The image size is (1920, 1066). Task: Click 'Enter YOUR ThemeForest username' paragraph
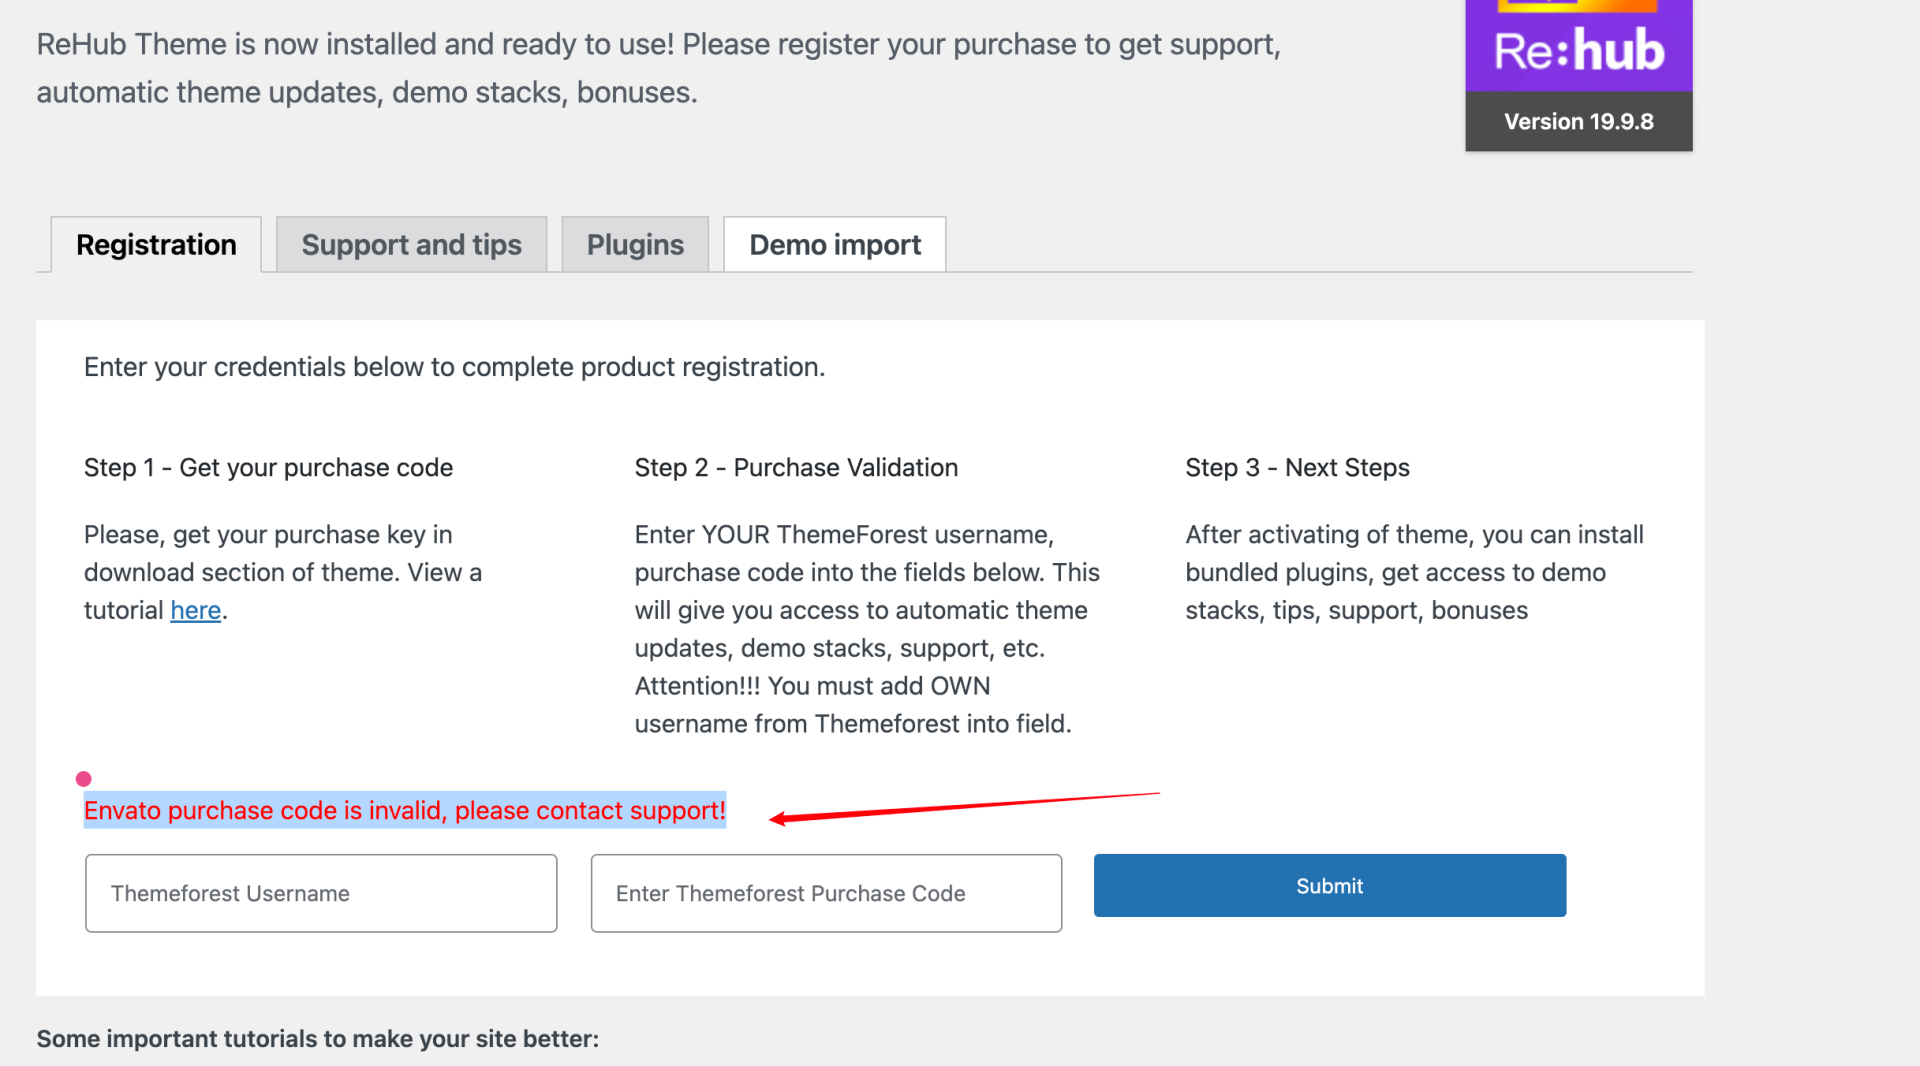pos(867,629)
